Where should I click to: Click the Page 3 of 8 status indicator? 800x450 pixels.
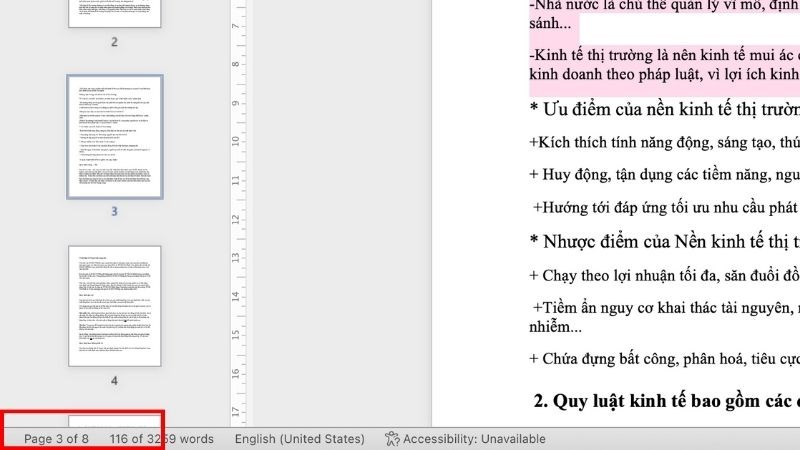(56, 439)
